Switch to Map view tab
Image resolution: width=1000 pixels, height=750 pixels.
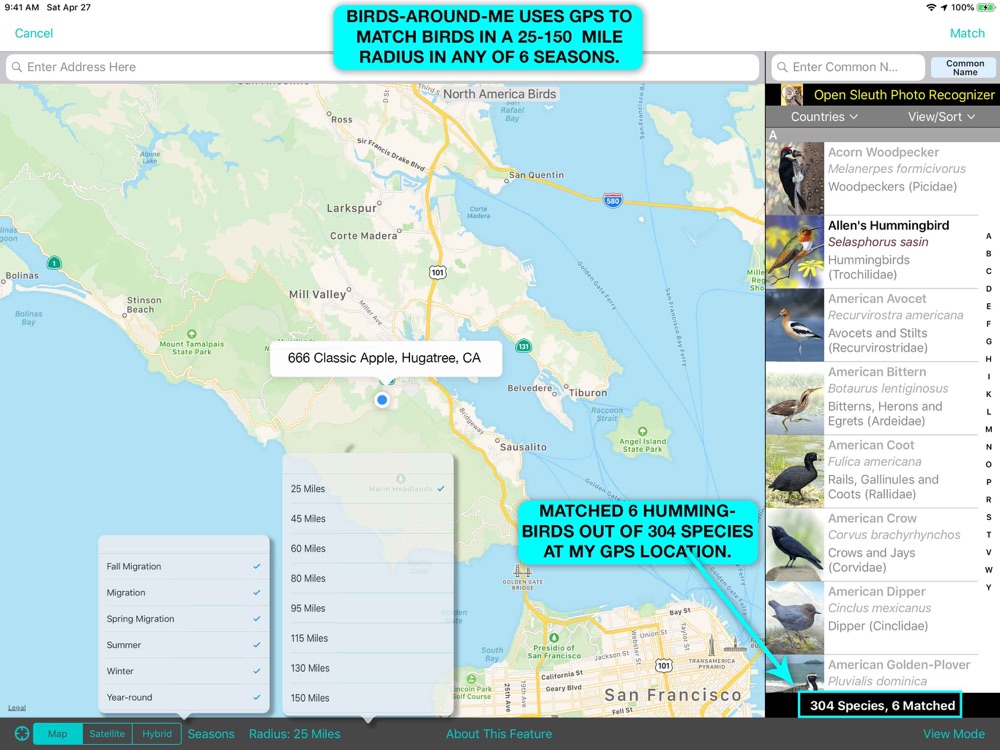click(57, 733)
